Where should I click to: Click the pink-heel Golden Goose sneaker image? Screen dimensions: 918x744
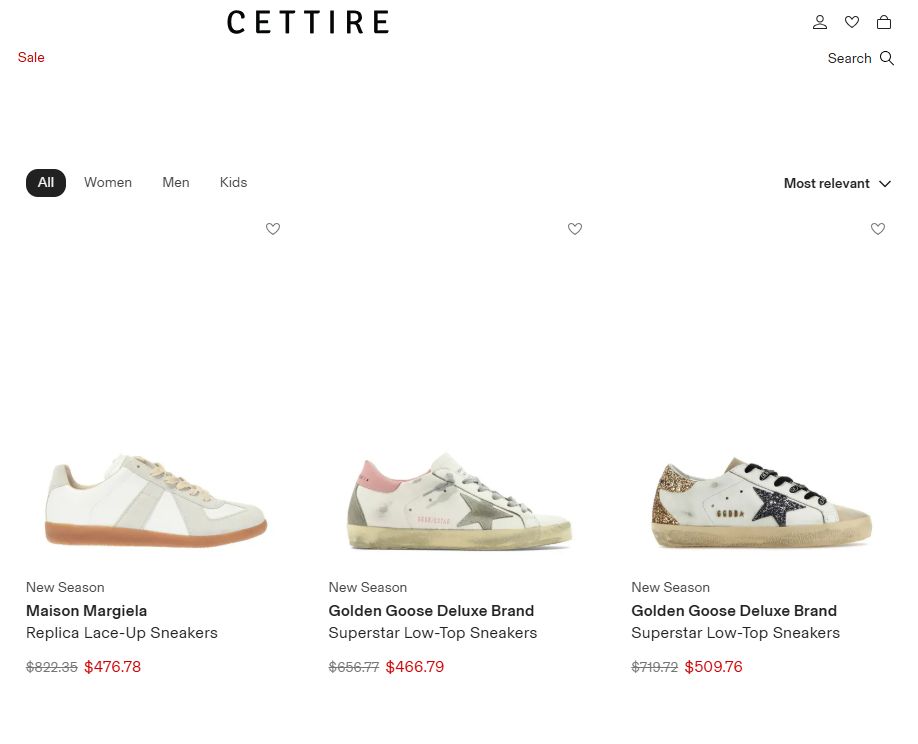tap(459, 501)
